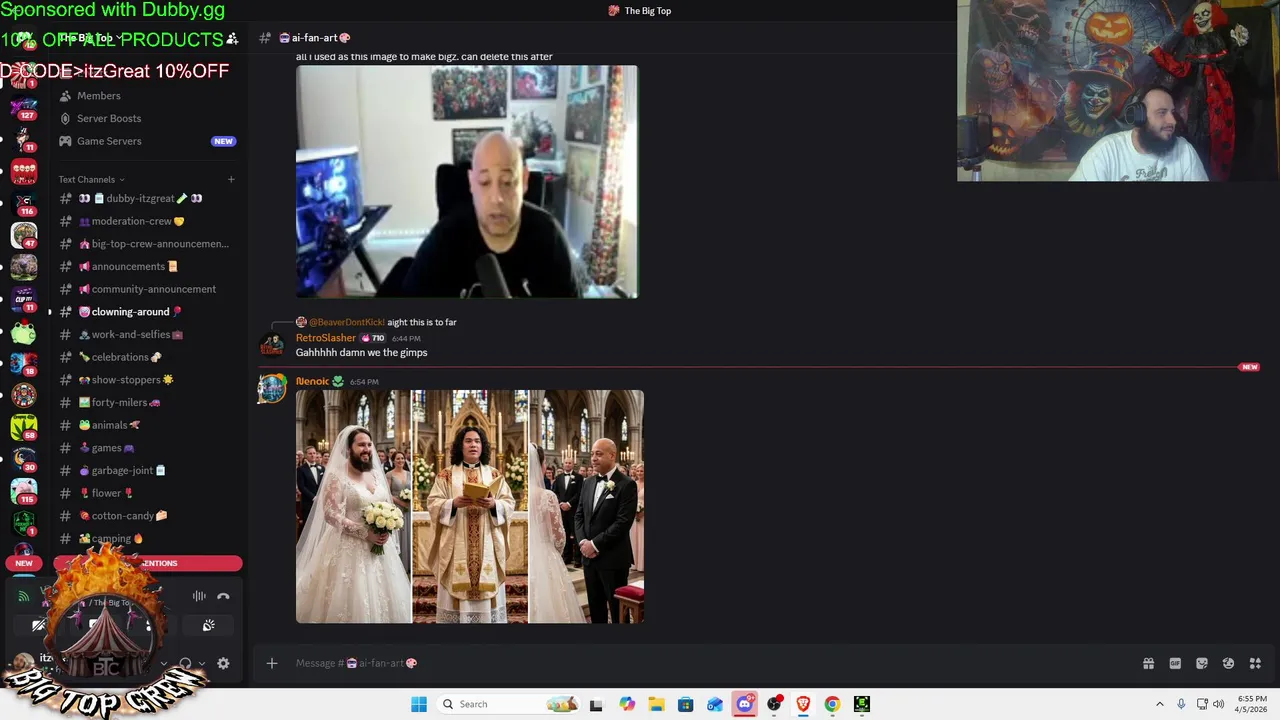Open the games channel
This screenshot has width=1280, height=720.
click(x=148, y=448)
